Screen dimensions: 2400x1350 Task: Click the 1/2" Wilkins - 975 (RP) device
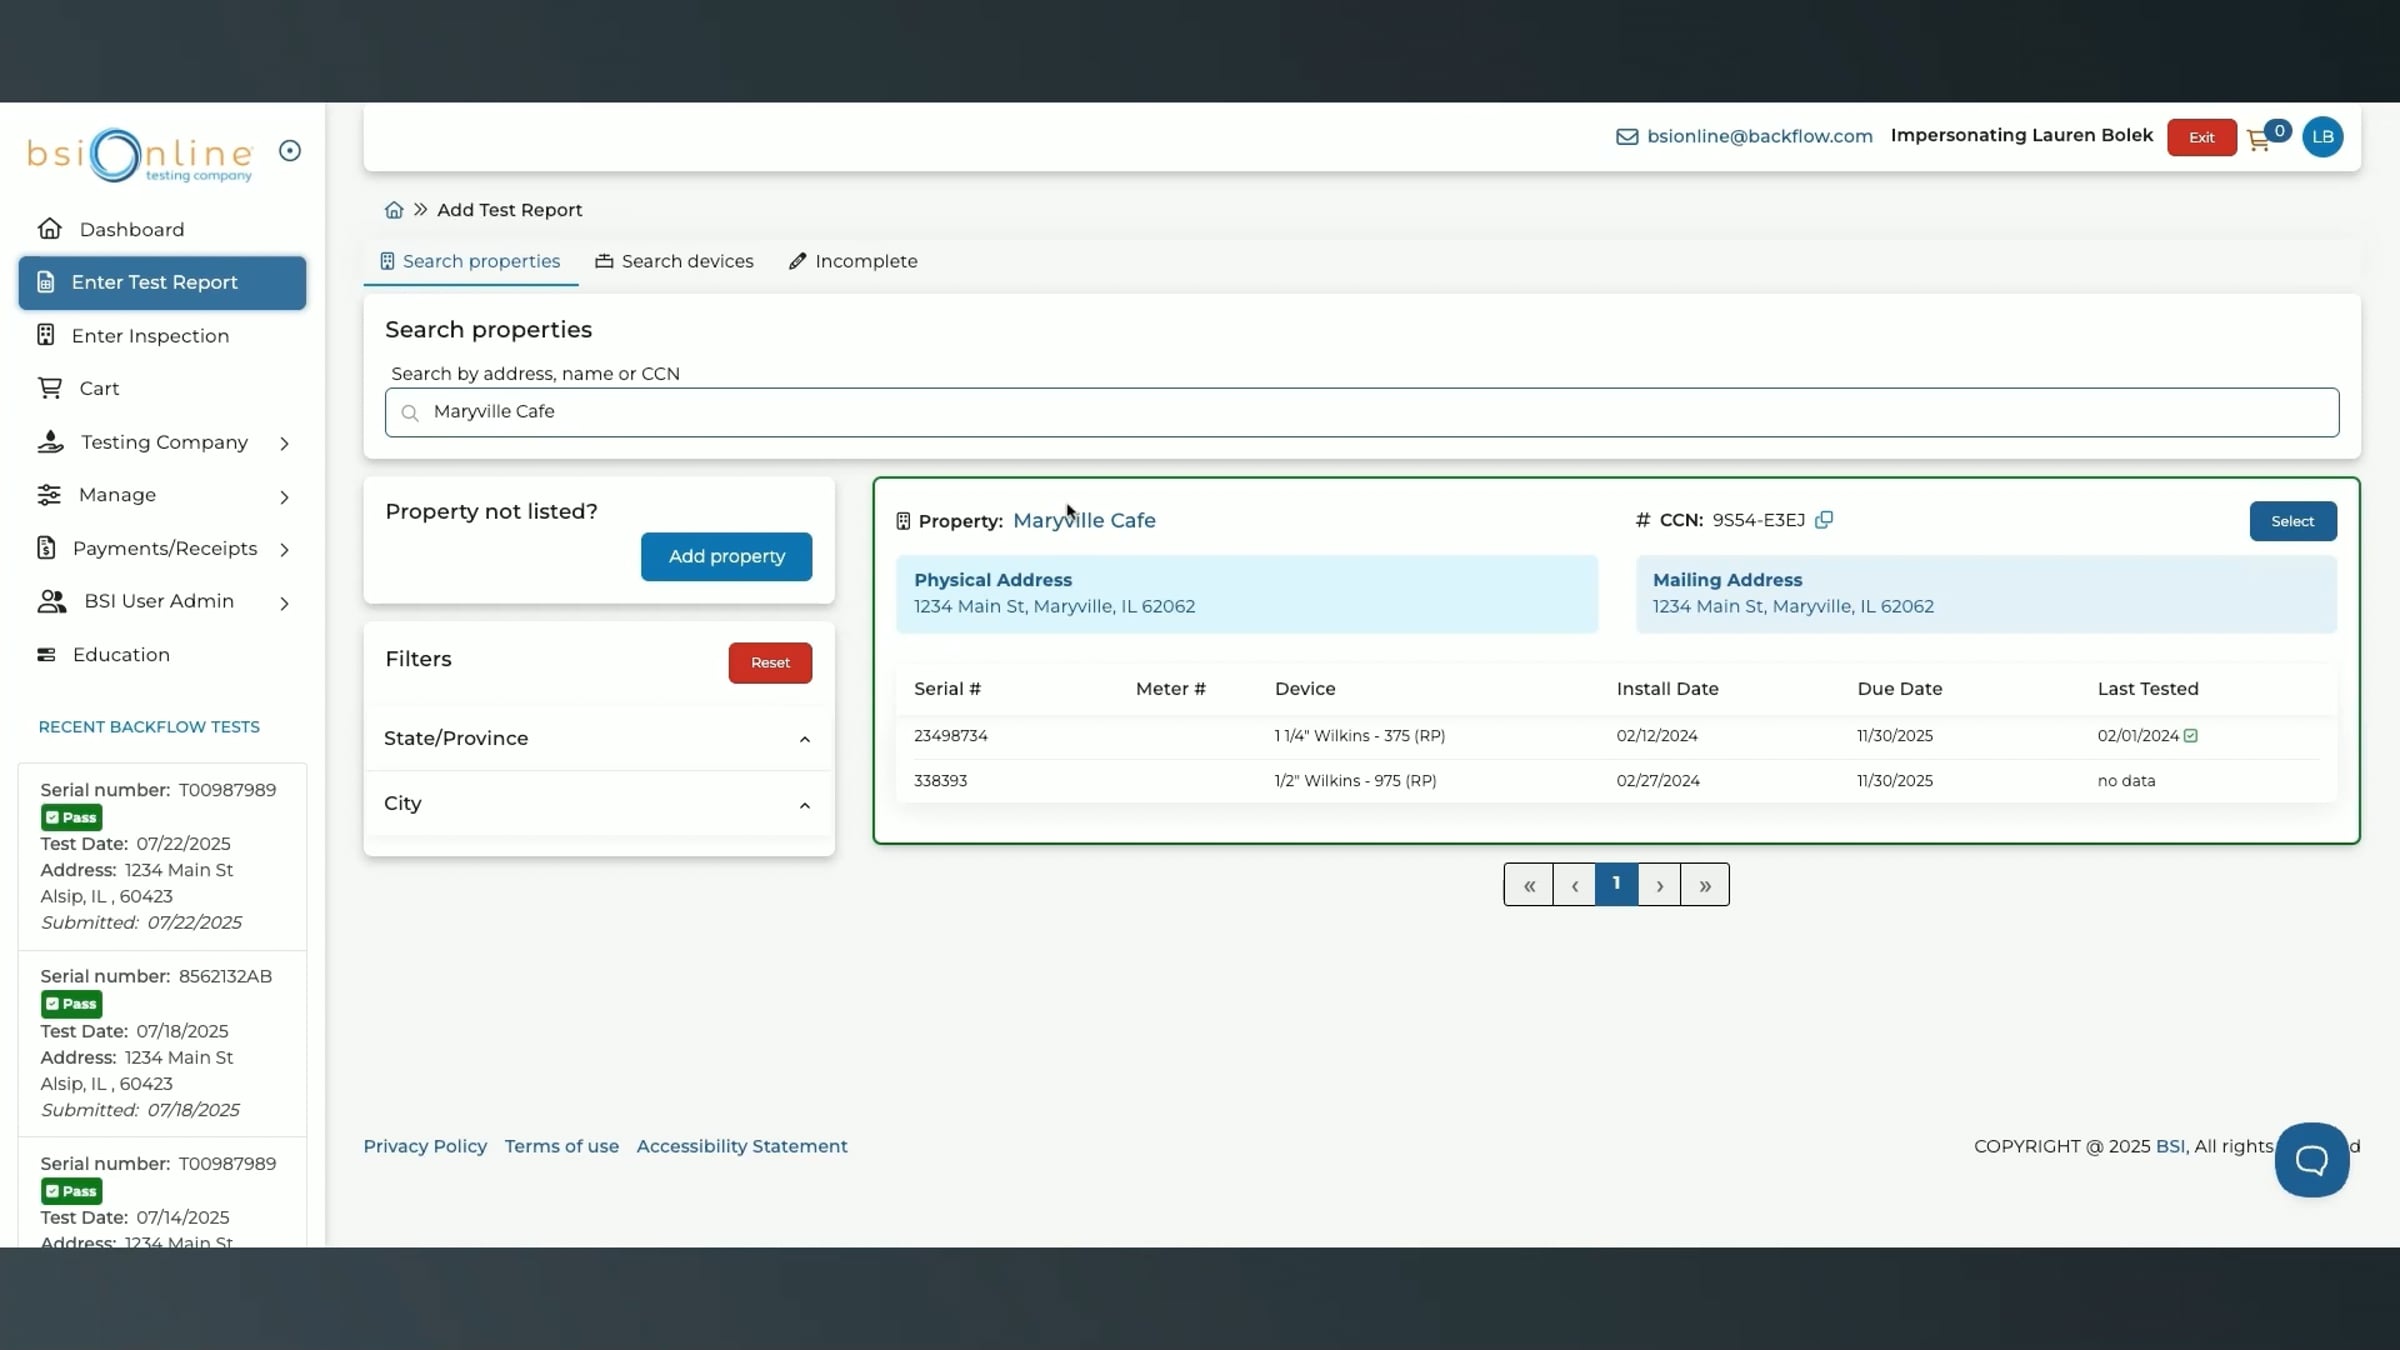pyautogui.click(x=1355, y=781)
